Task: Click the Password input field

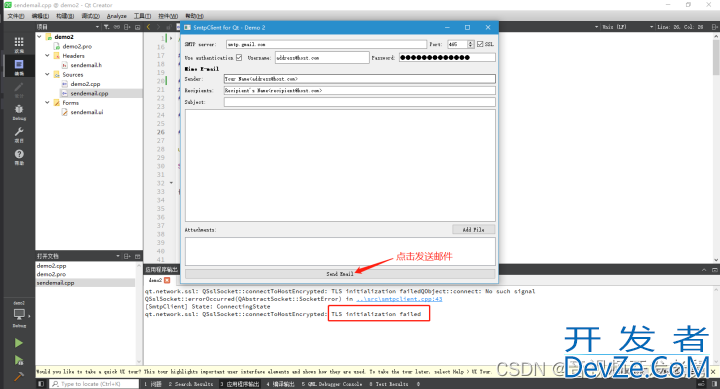Action: click(447, 57)
